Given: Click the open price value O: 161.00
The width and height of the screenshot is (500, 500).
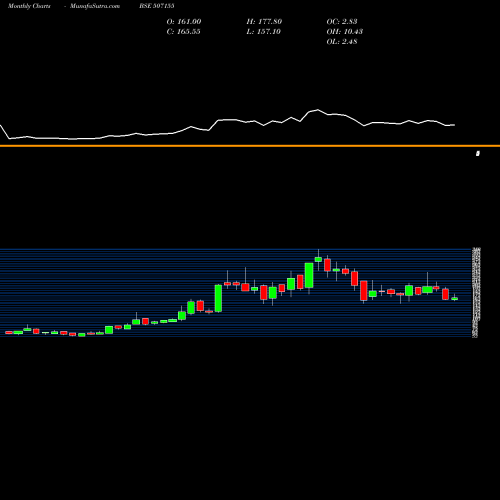Looking at the screenshot, I should (x=184, y=22).
